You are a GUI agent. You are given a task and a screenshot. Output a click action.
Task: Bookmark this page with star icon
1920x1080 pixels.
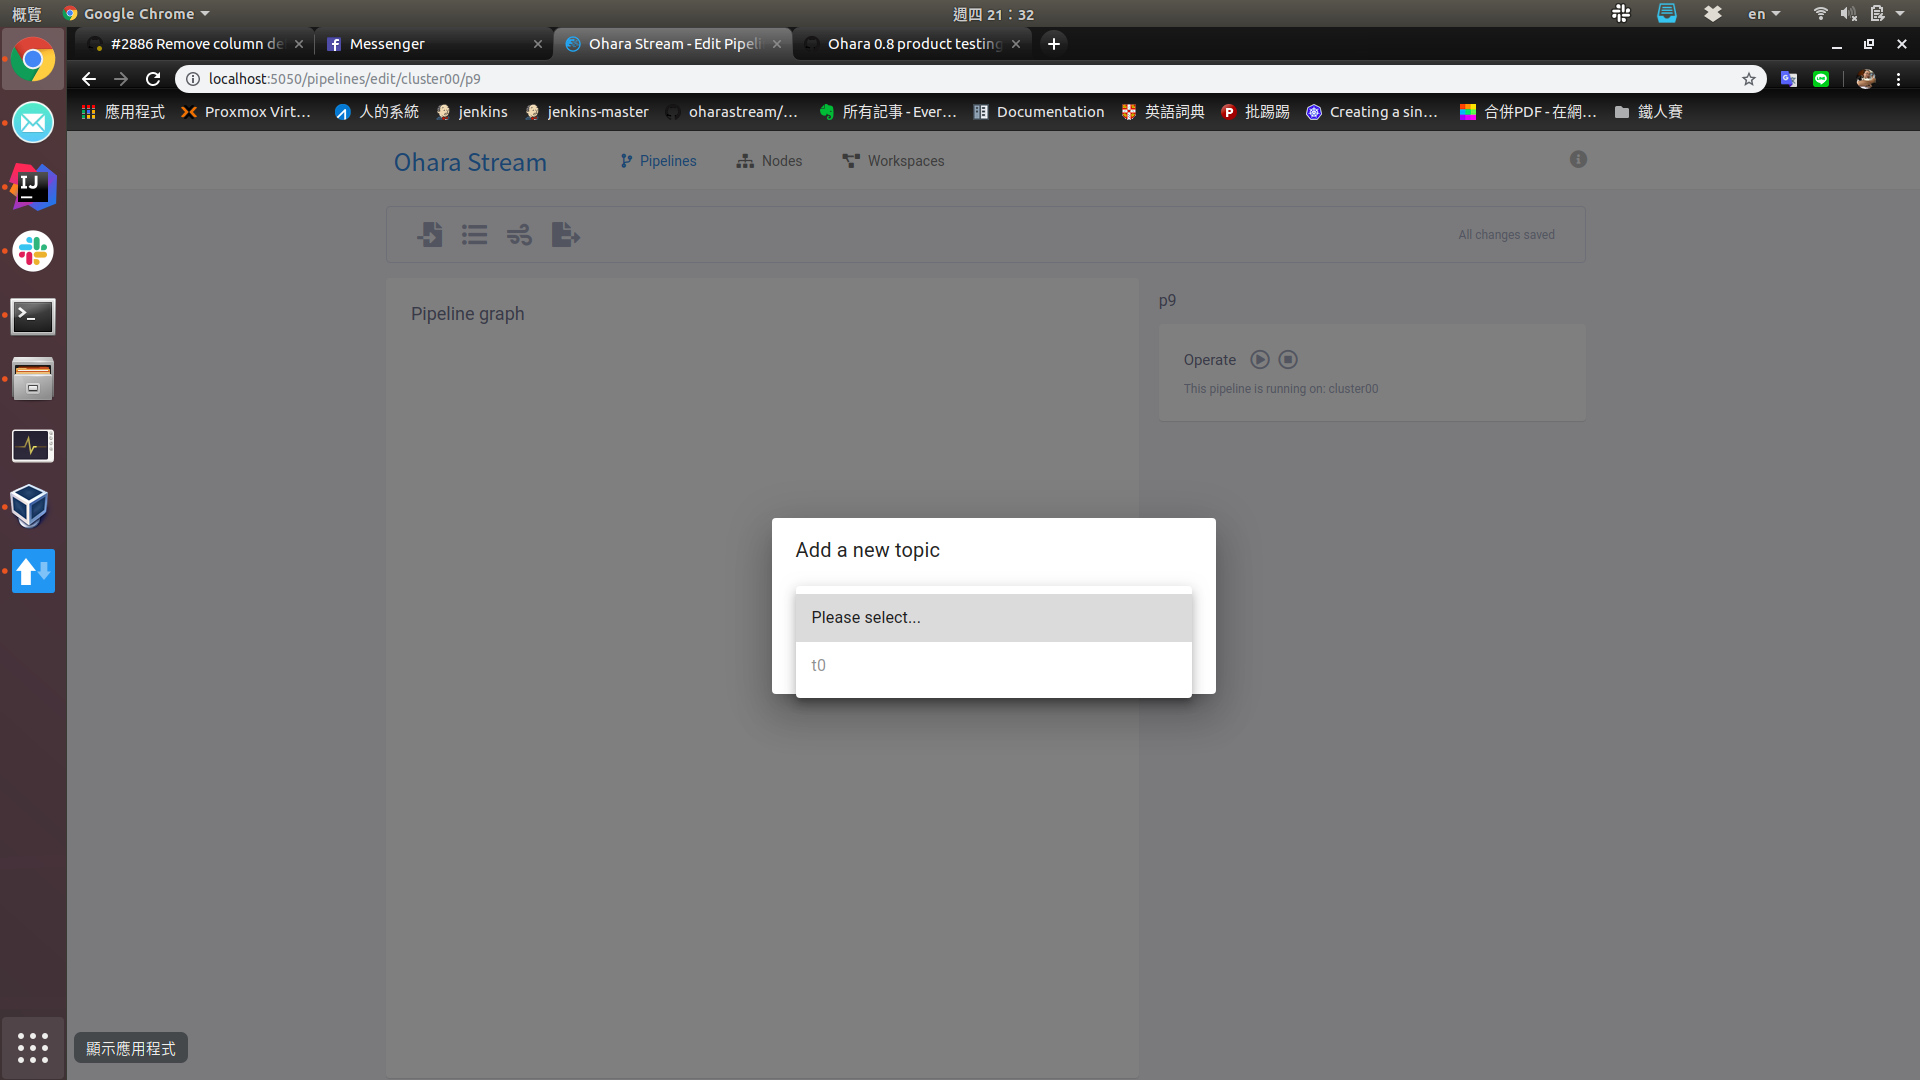1749,79
